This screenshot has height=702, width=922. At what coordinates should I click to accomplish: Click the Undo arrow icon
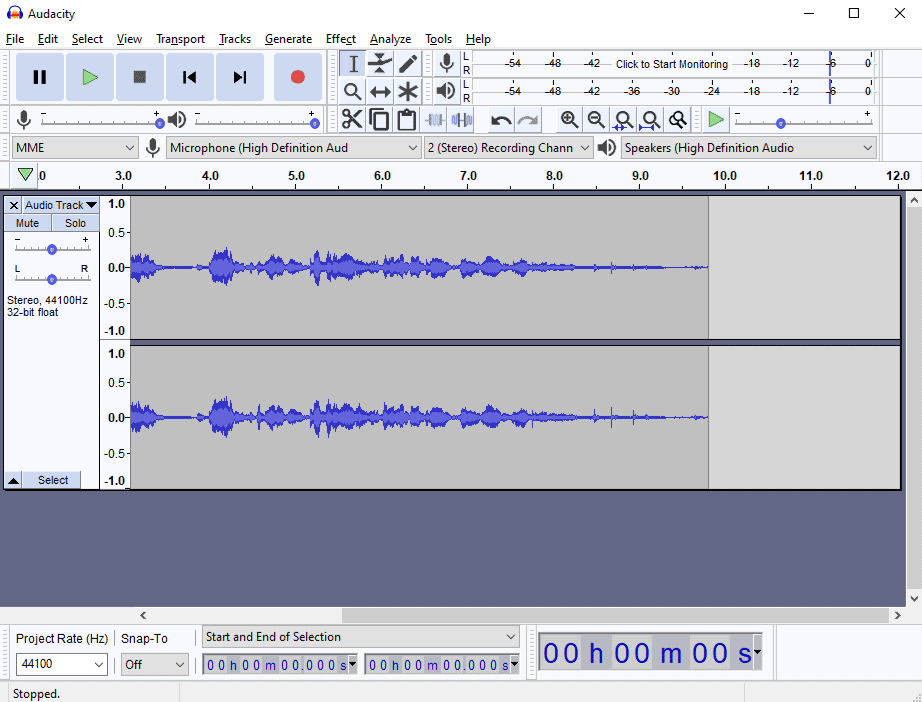(x=499, y=119)
